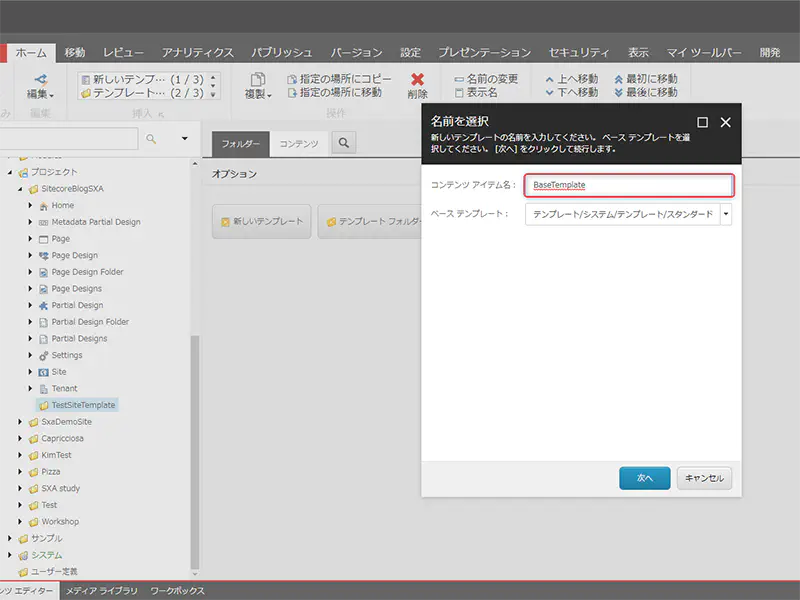Open the アナリティクス ribbon tab
This screenshot has width=800, height=600.
(x=197, y=53)
